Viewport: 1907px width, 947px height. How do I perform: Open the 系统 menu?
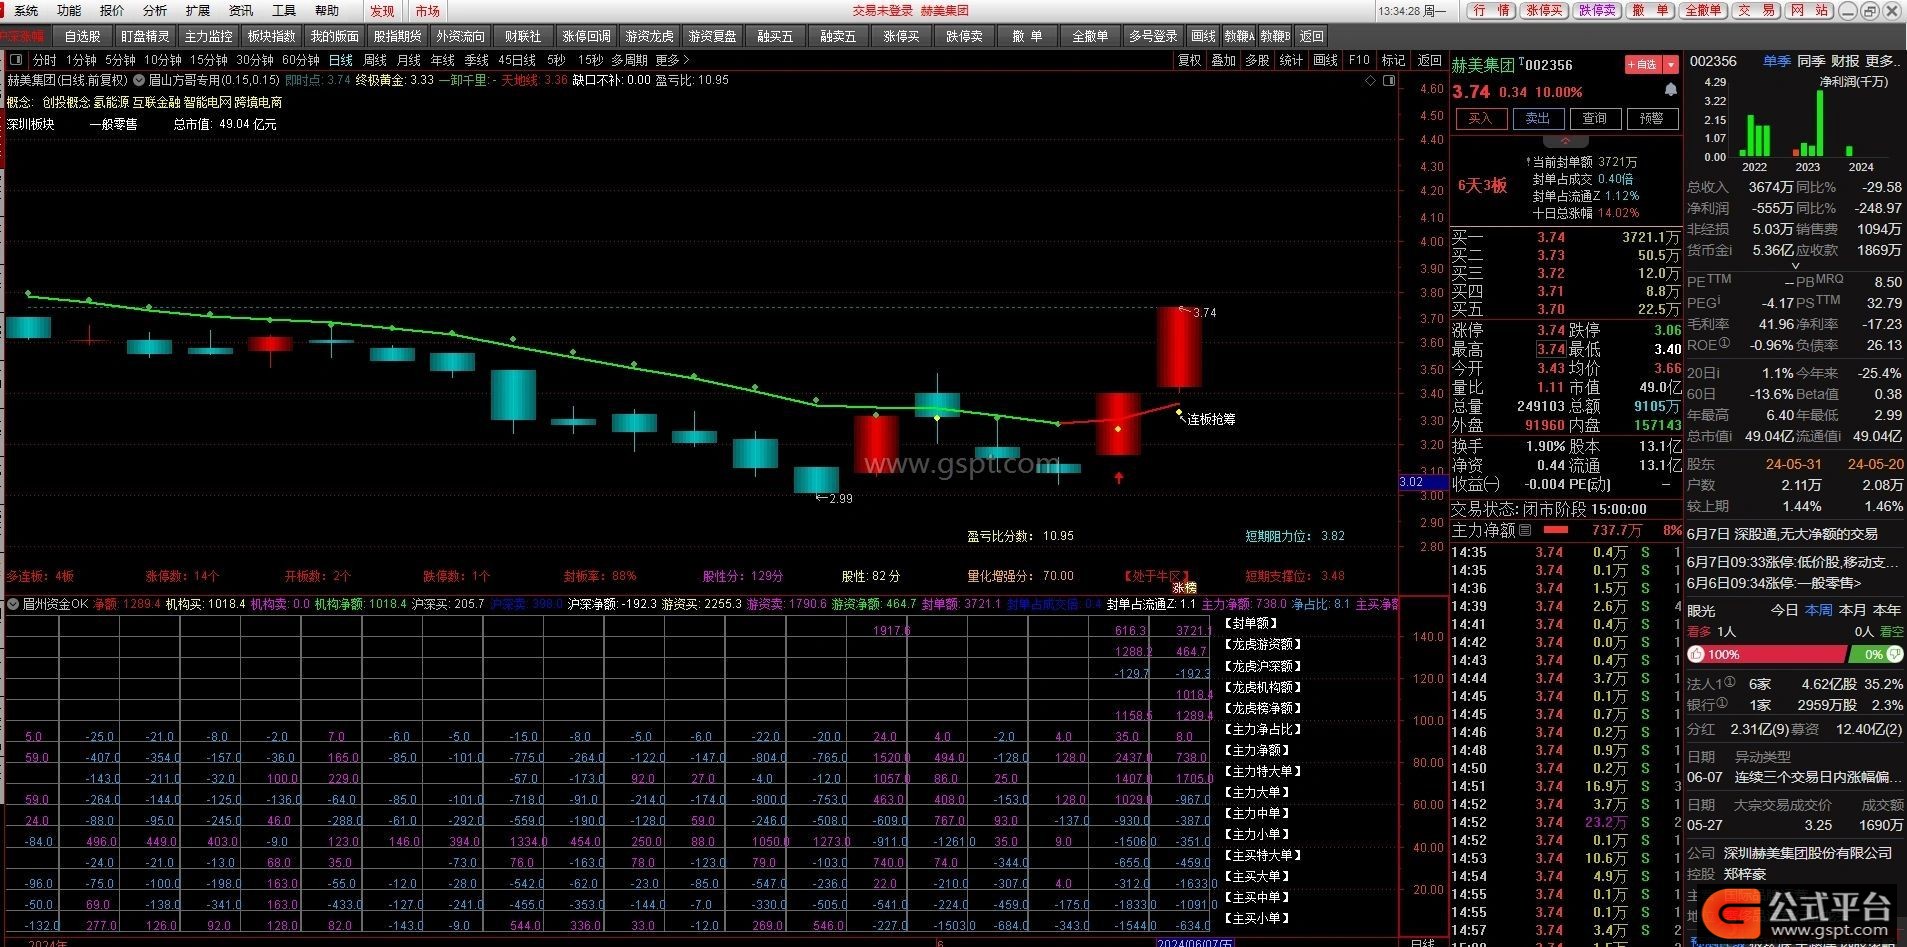26,11
